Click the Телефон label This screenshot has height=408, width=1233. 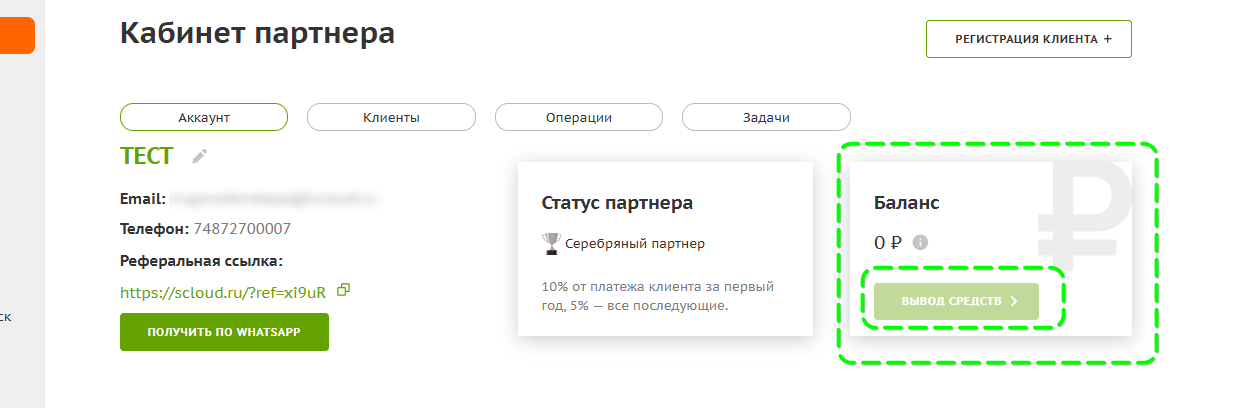coord(154,229)
